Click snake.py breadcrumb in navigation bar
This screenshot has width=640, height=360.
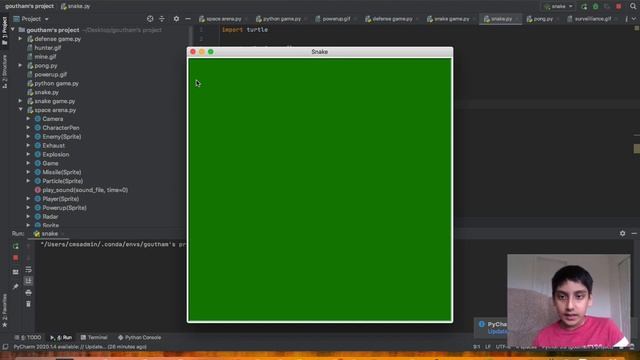(76, 6)
